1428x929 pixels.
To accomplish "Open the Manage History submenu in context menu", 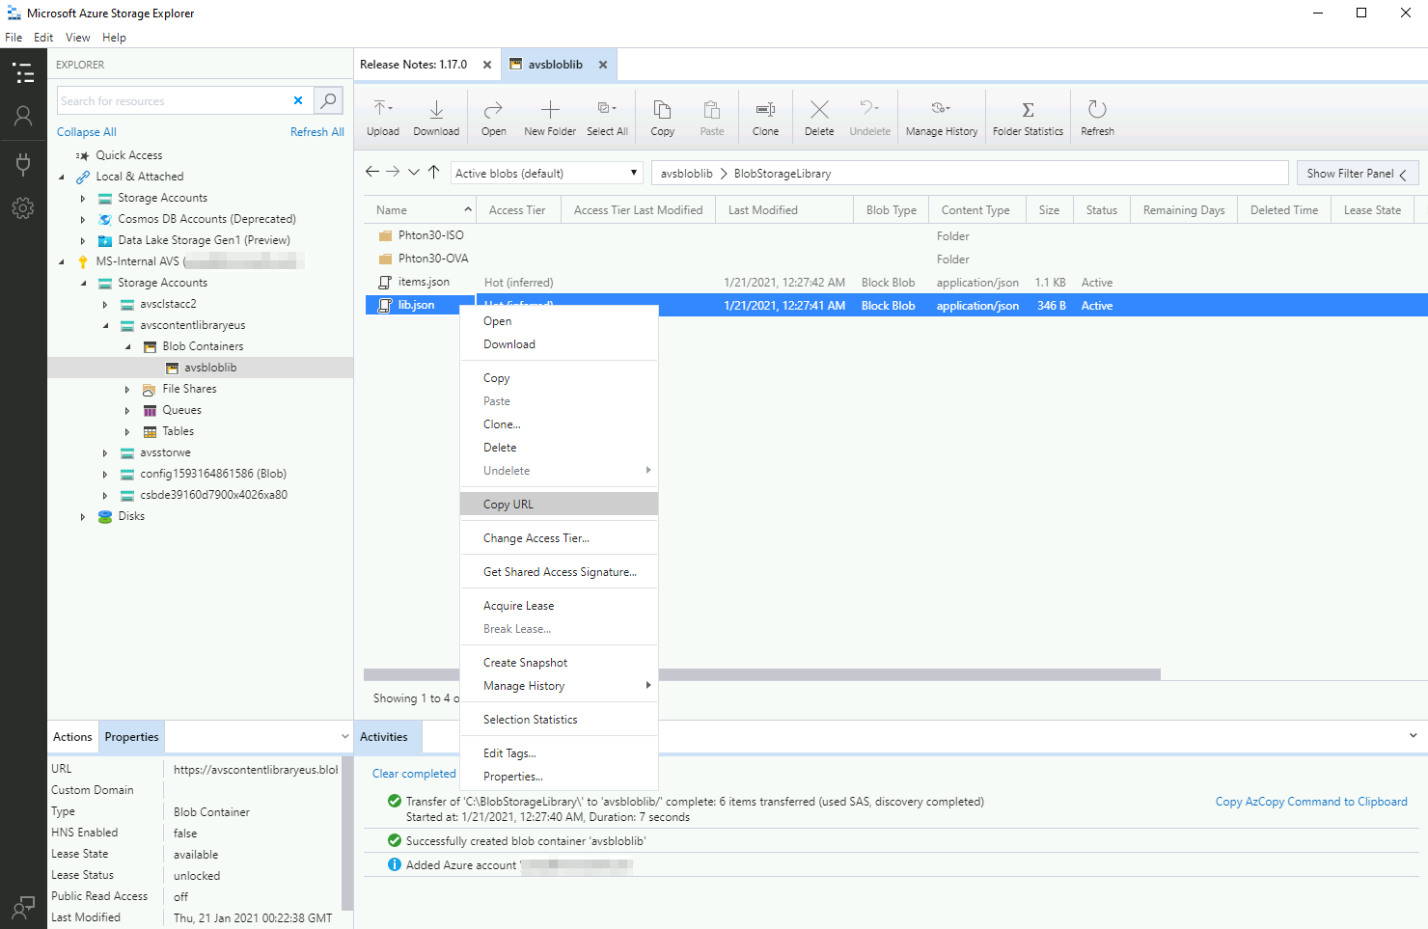I will point(559,686).
